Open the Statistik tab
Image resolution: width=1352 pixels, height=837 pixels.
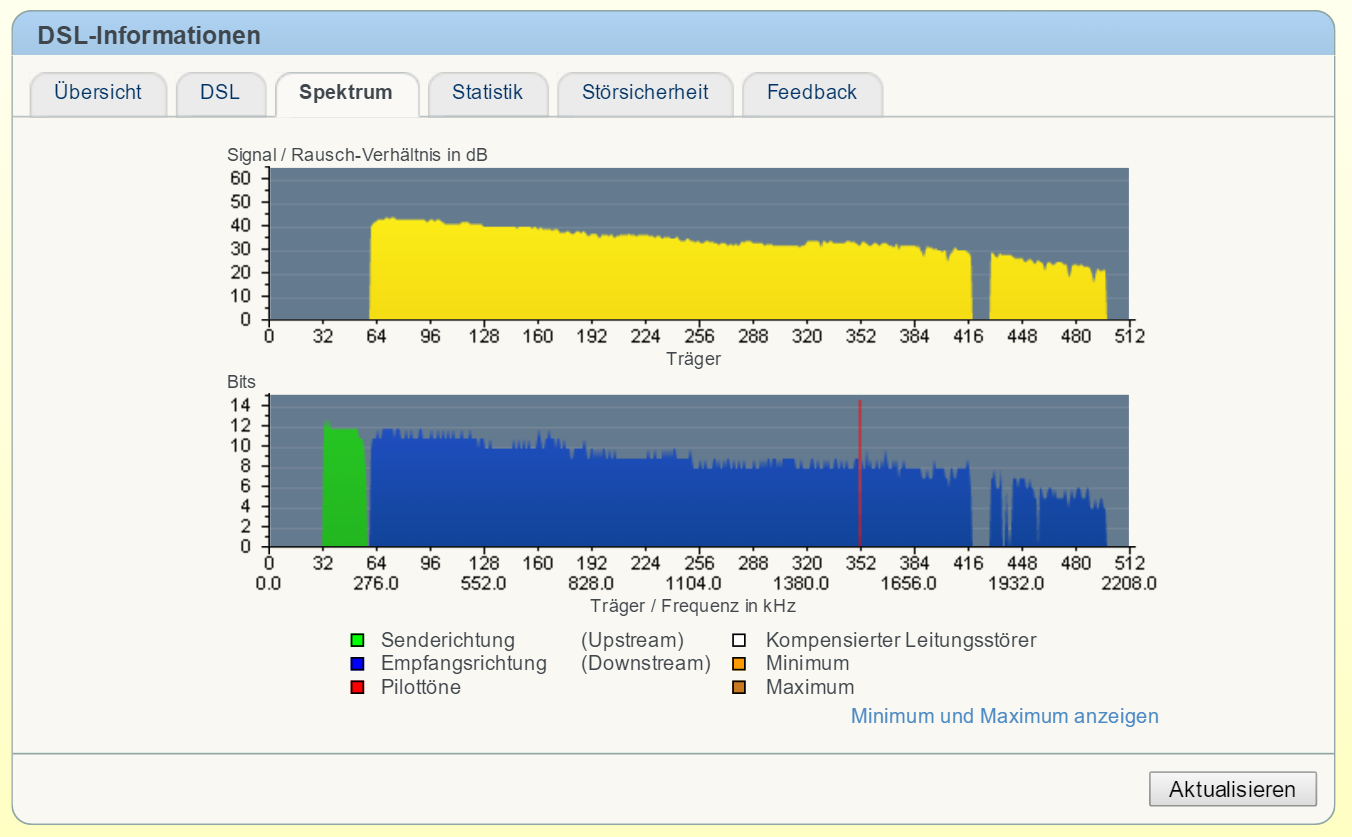tap(487, 93)
